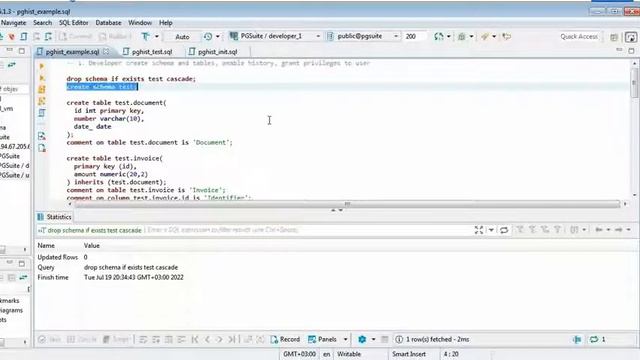Click the transaction mode icon before Auto
This screenshot has width=640, height=360.
(145, 36)
